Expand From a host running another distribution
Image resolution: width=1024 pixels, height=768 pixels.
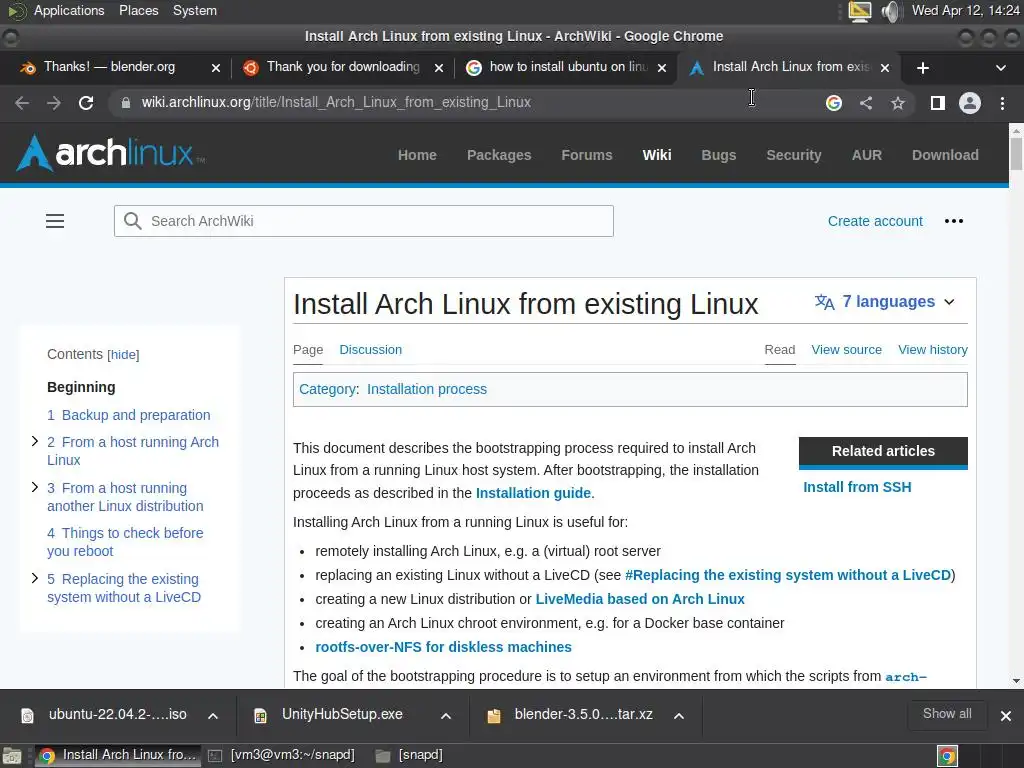[x=35, y=488]
